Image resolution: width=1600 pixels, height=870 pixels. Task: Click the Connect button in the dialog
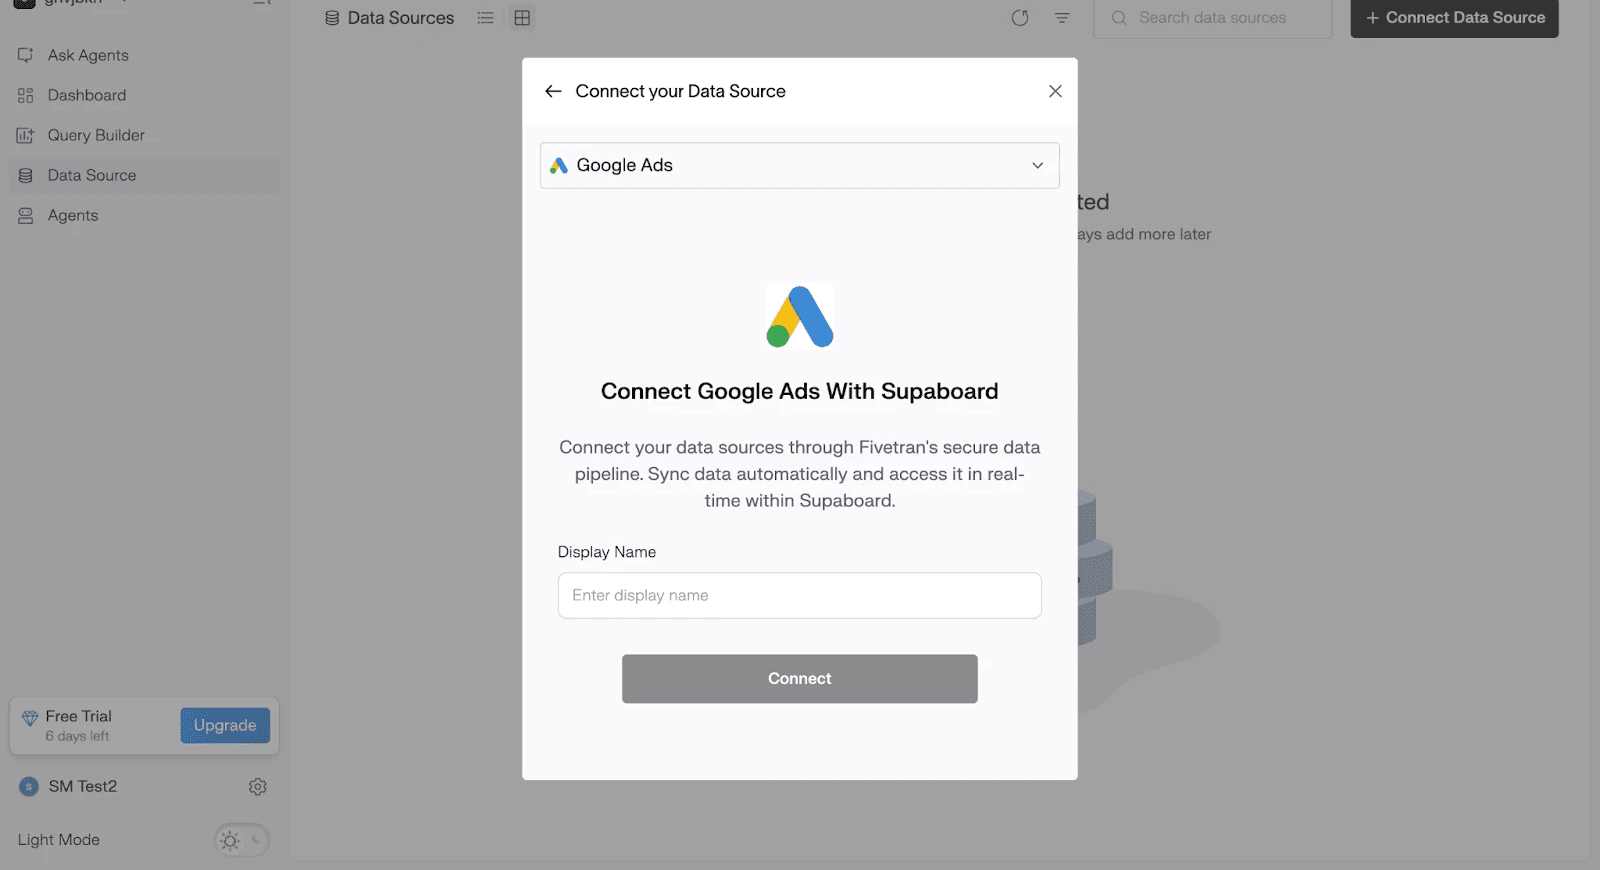800,679
